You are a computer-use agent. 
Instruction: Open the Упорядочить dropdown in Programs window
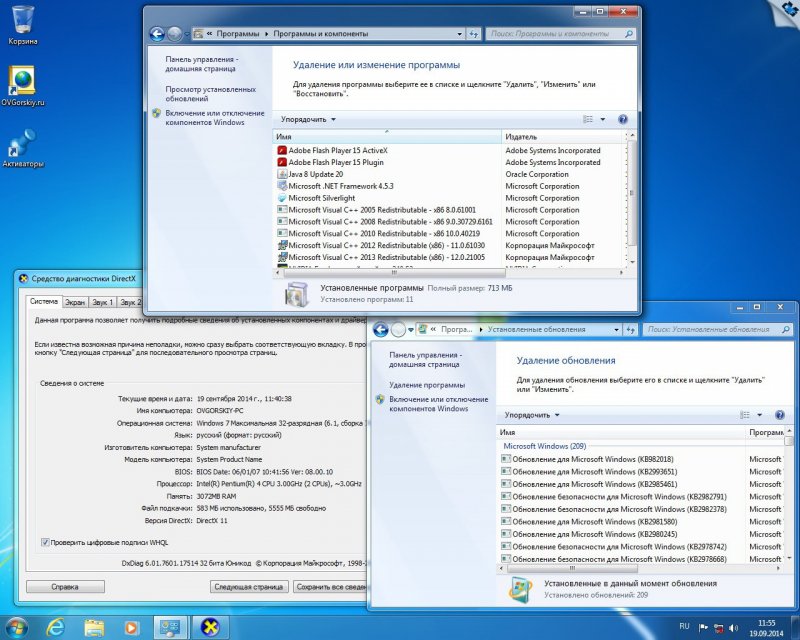tap(308, 119)
